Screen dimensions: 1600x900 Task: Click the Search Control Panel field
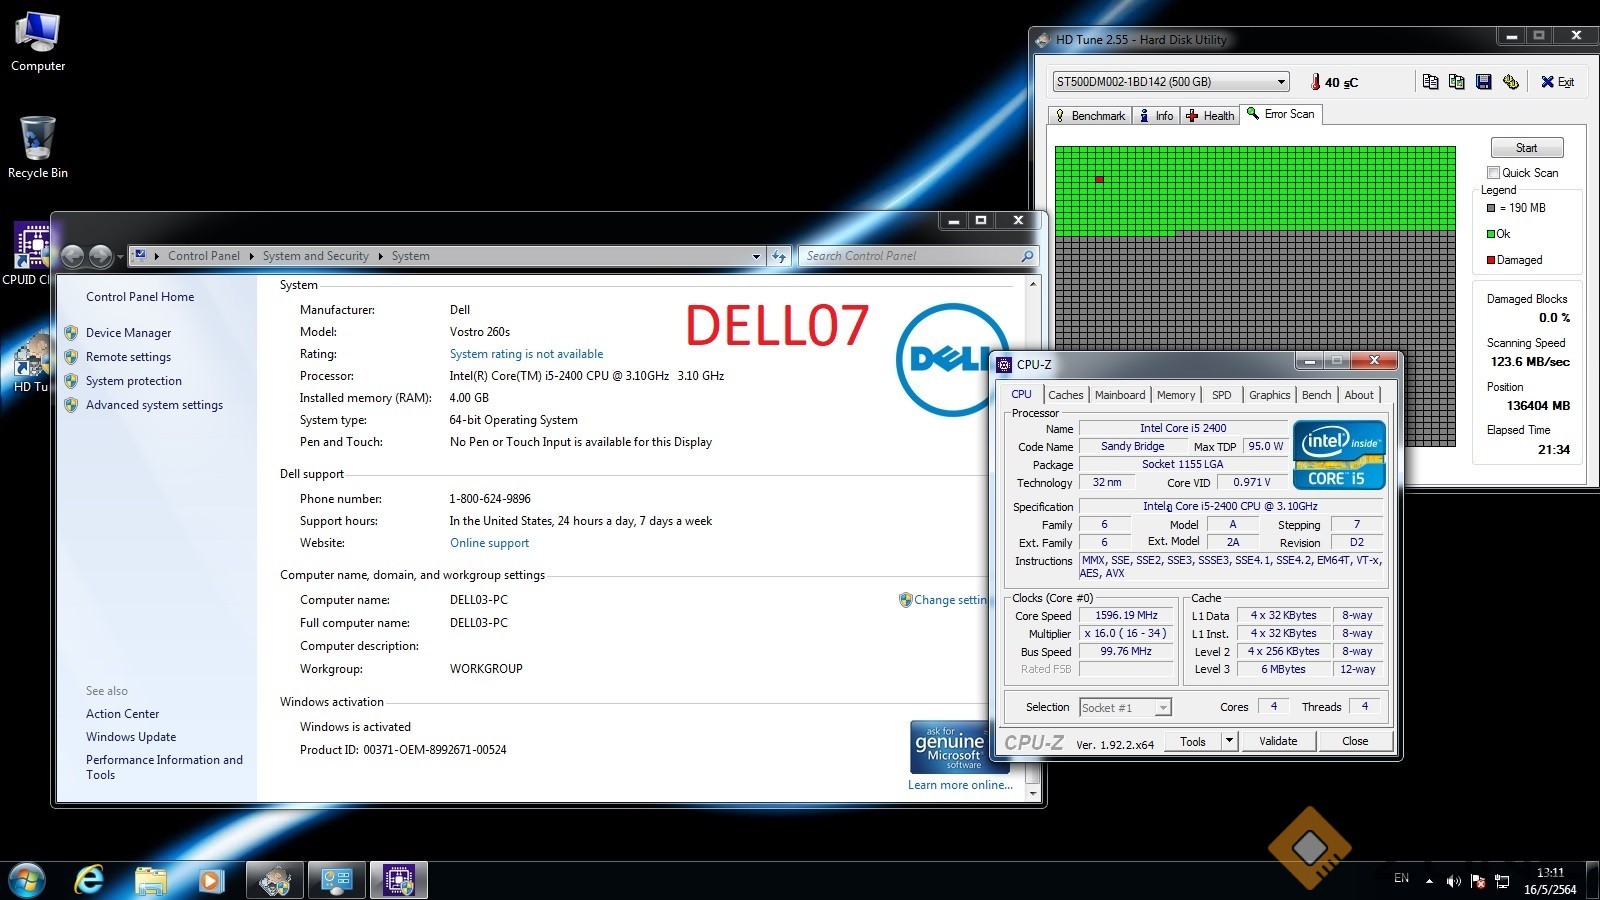(908, 256)
